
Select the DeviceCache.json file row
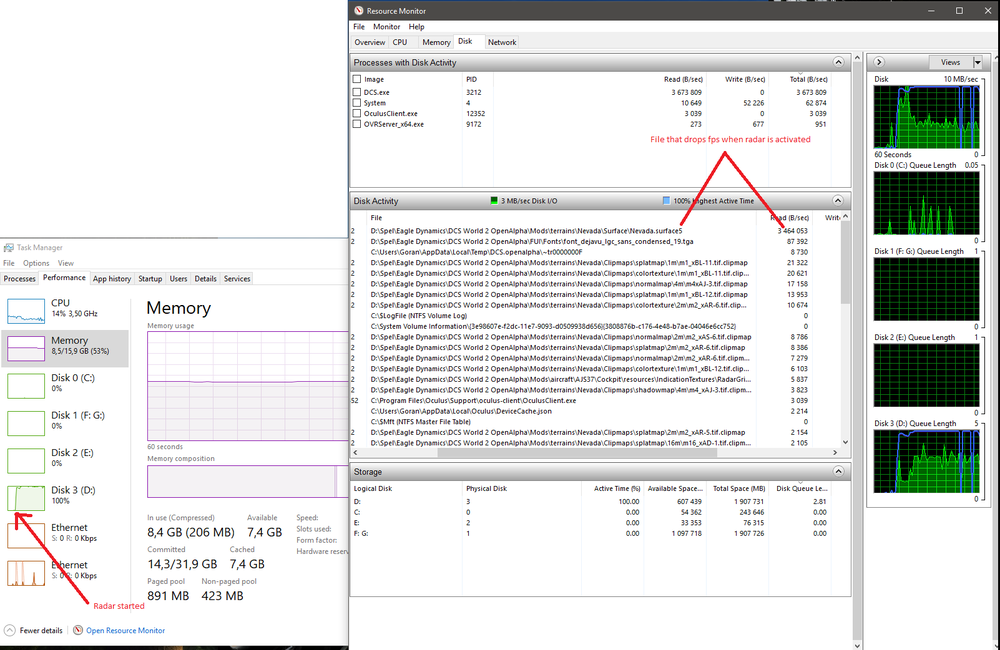(595, 411)
